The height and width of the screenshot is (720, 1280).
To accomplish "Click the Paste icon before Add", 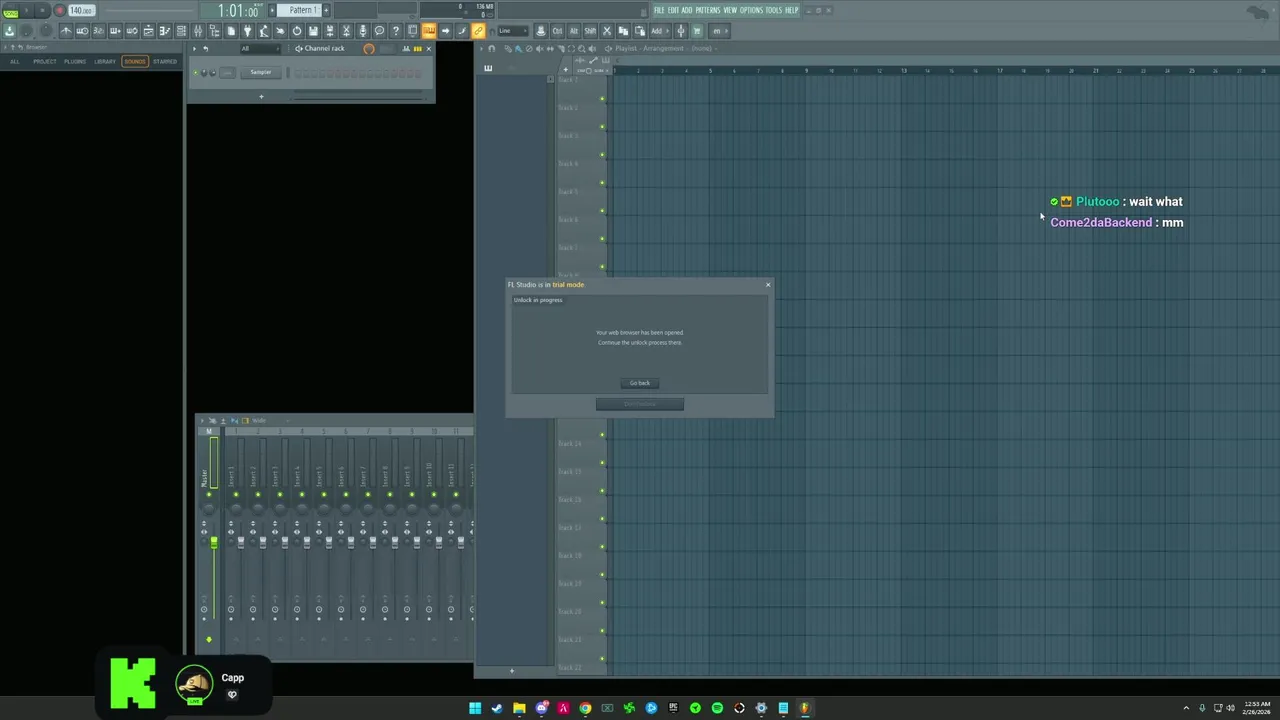I will coord(640,31).
